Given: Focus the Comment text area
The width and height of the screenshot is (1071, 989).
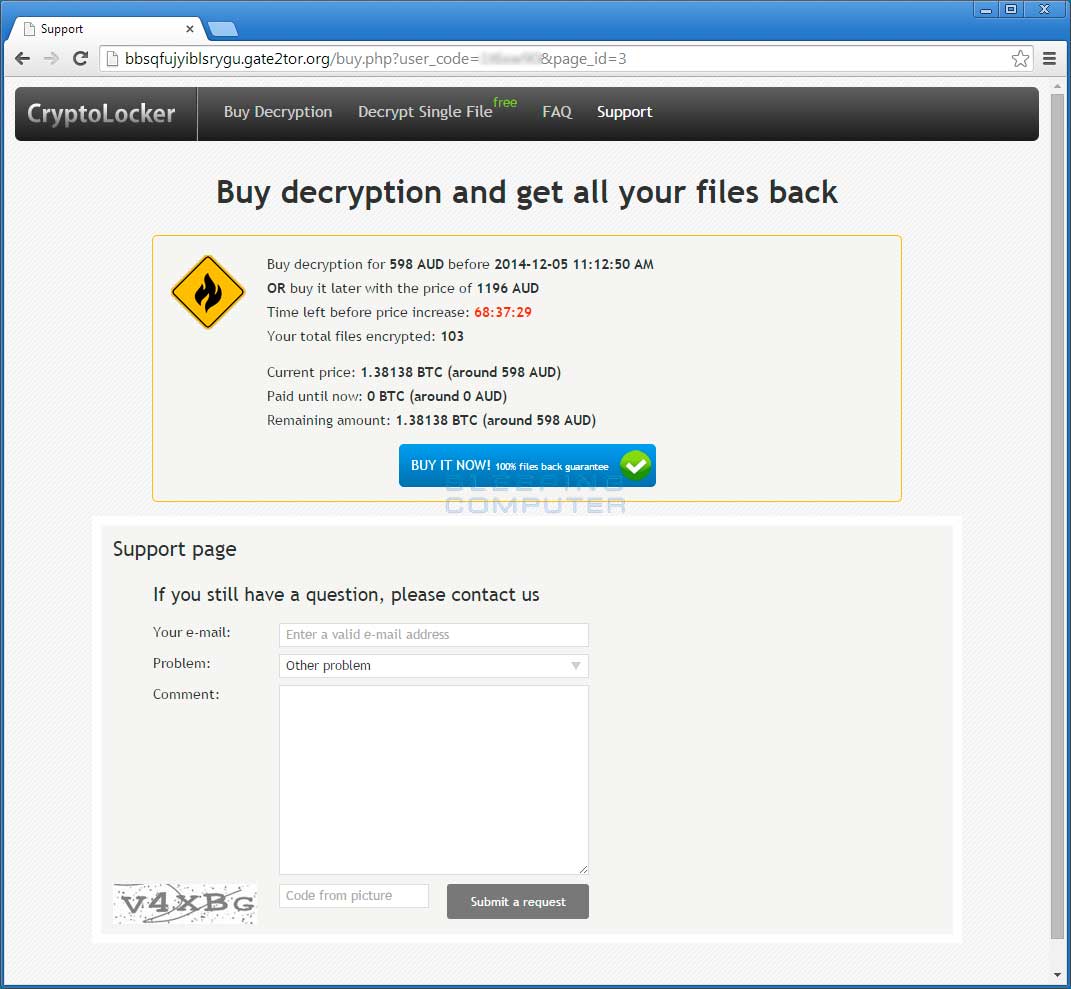Looking at the screenshot, I should click(x=433, y=780).
